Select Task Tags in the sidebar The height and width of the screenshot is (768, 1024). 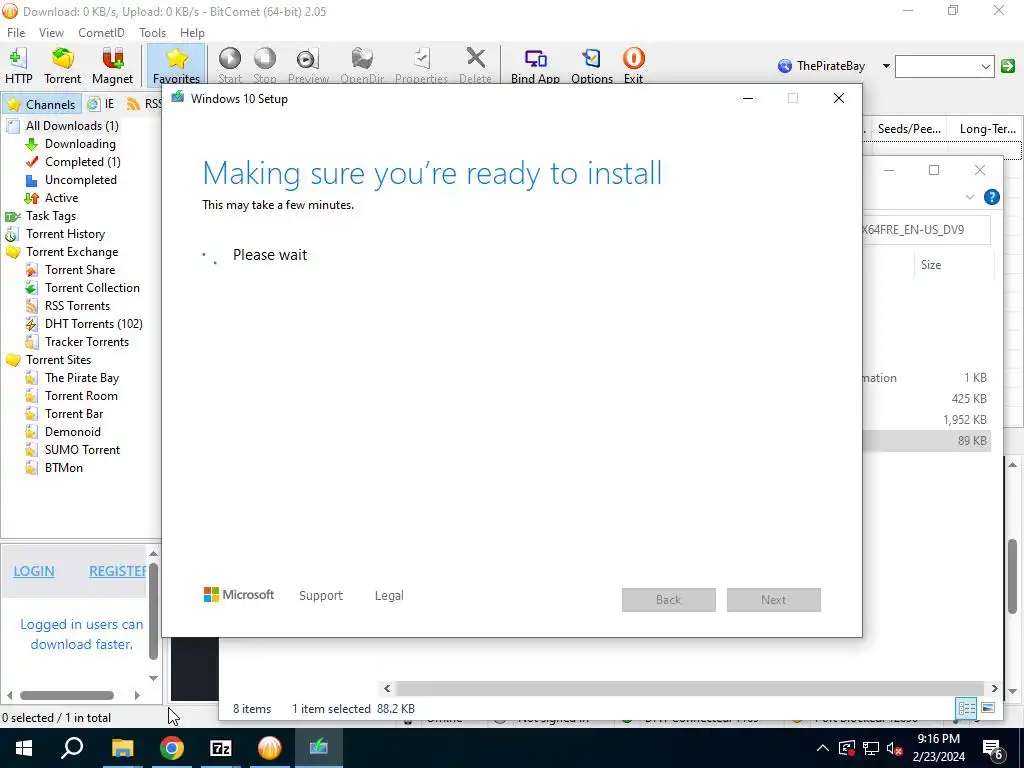pos(50,216)
